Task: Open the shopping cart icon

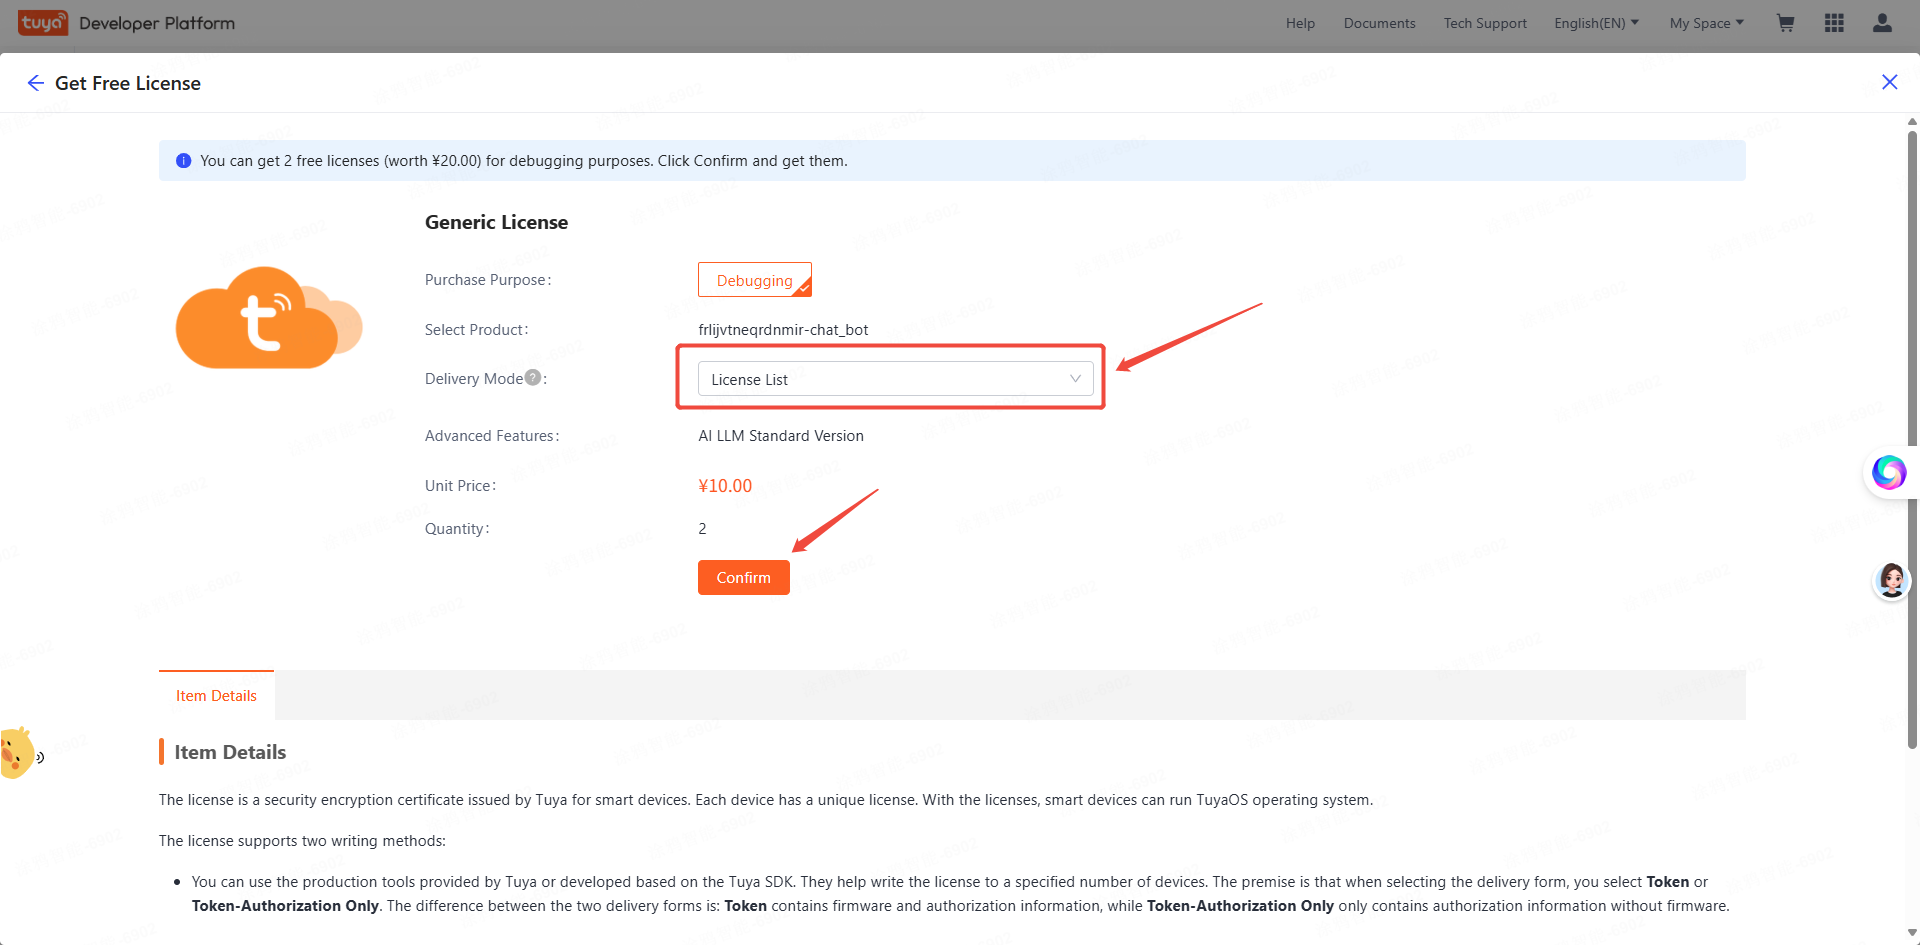Action: click(x=1786, y=23)
